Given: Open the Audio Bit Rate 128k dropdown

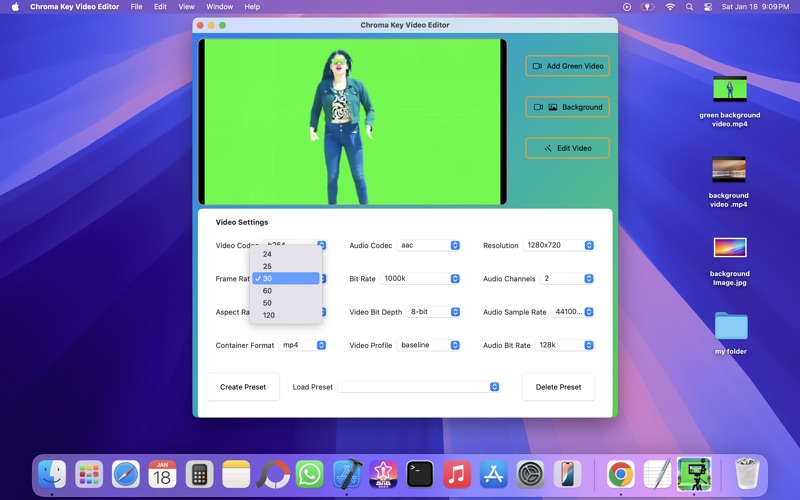Looking at the screenshot, I should point(565,345).
